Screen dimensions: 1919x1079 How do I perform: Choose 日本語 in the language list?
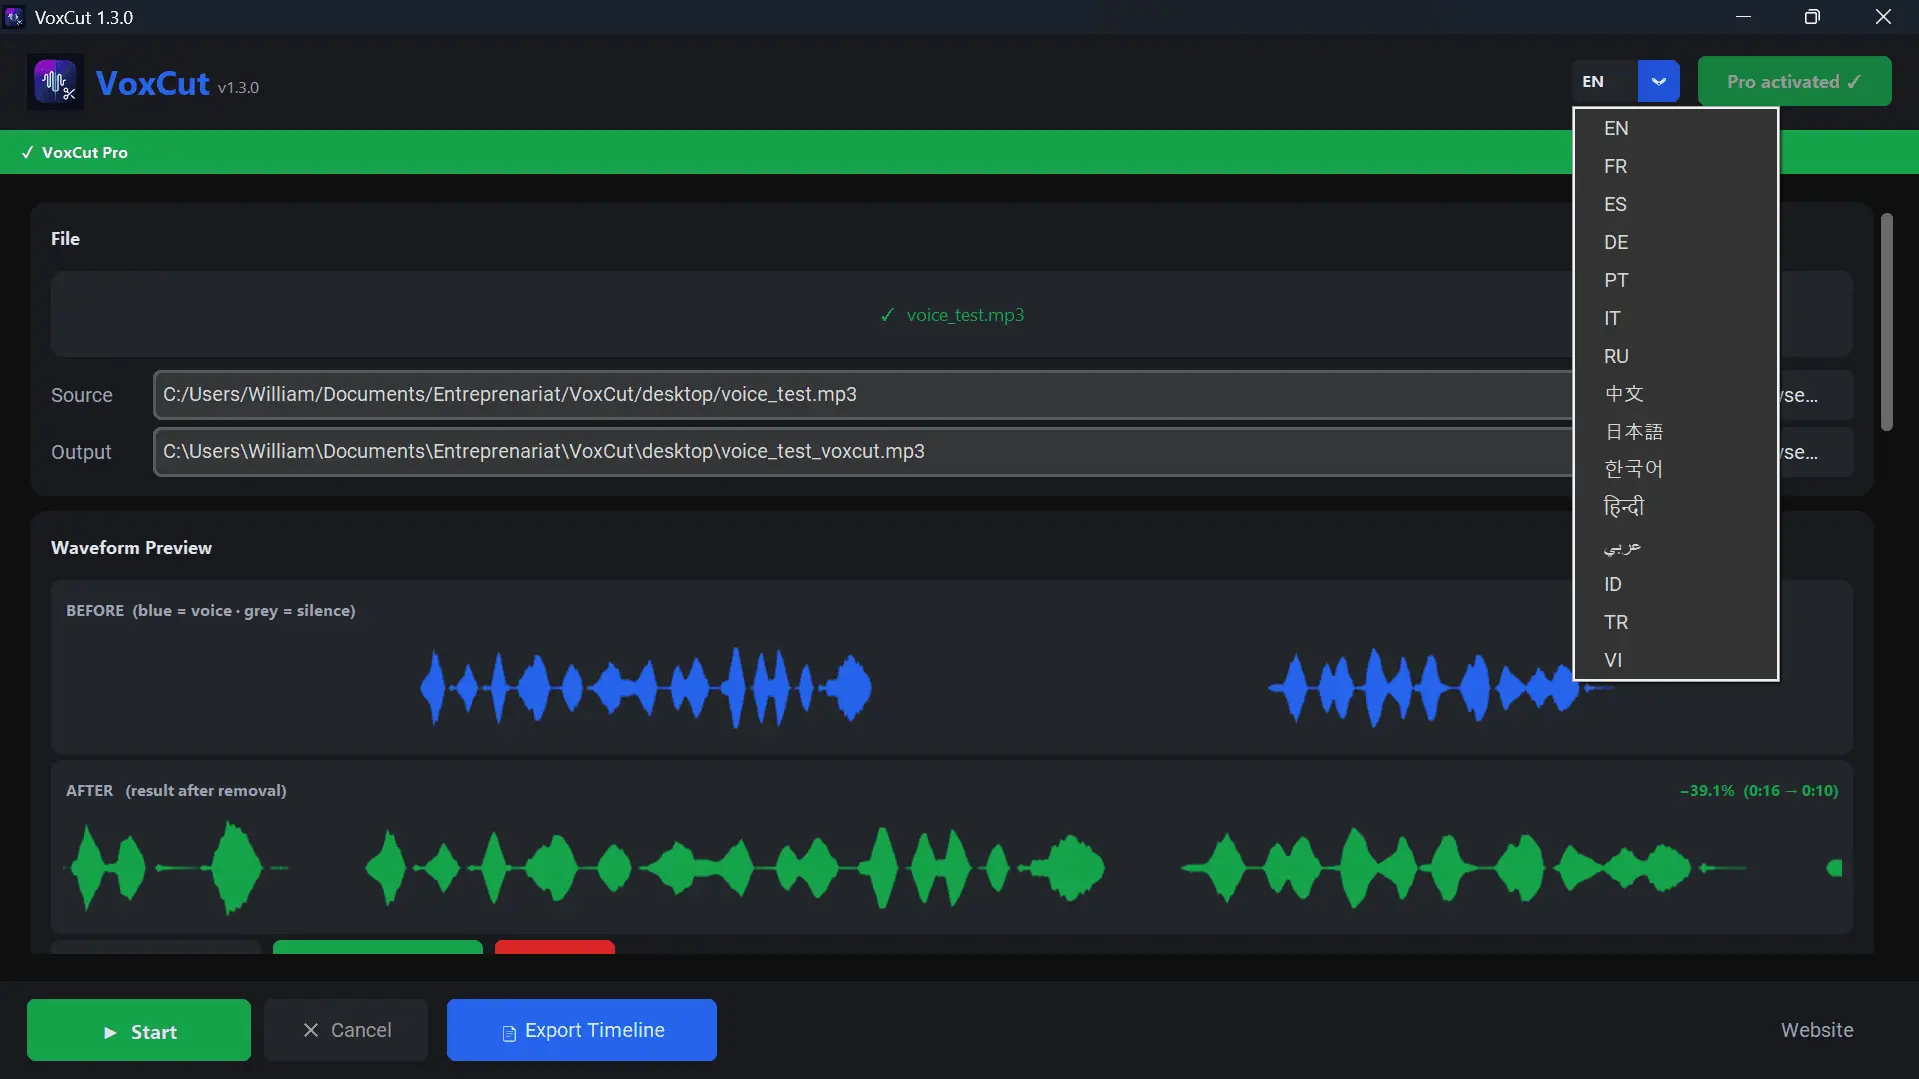tap(1675, 433)
